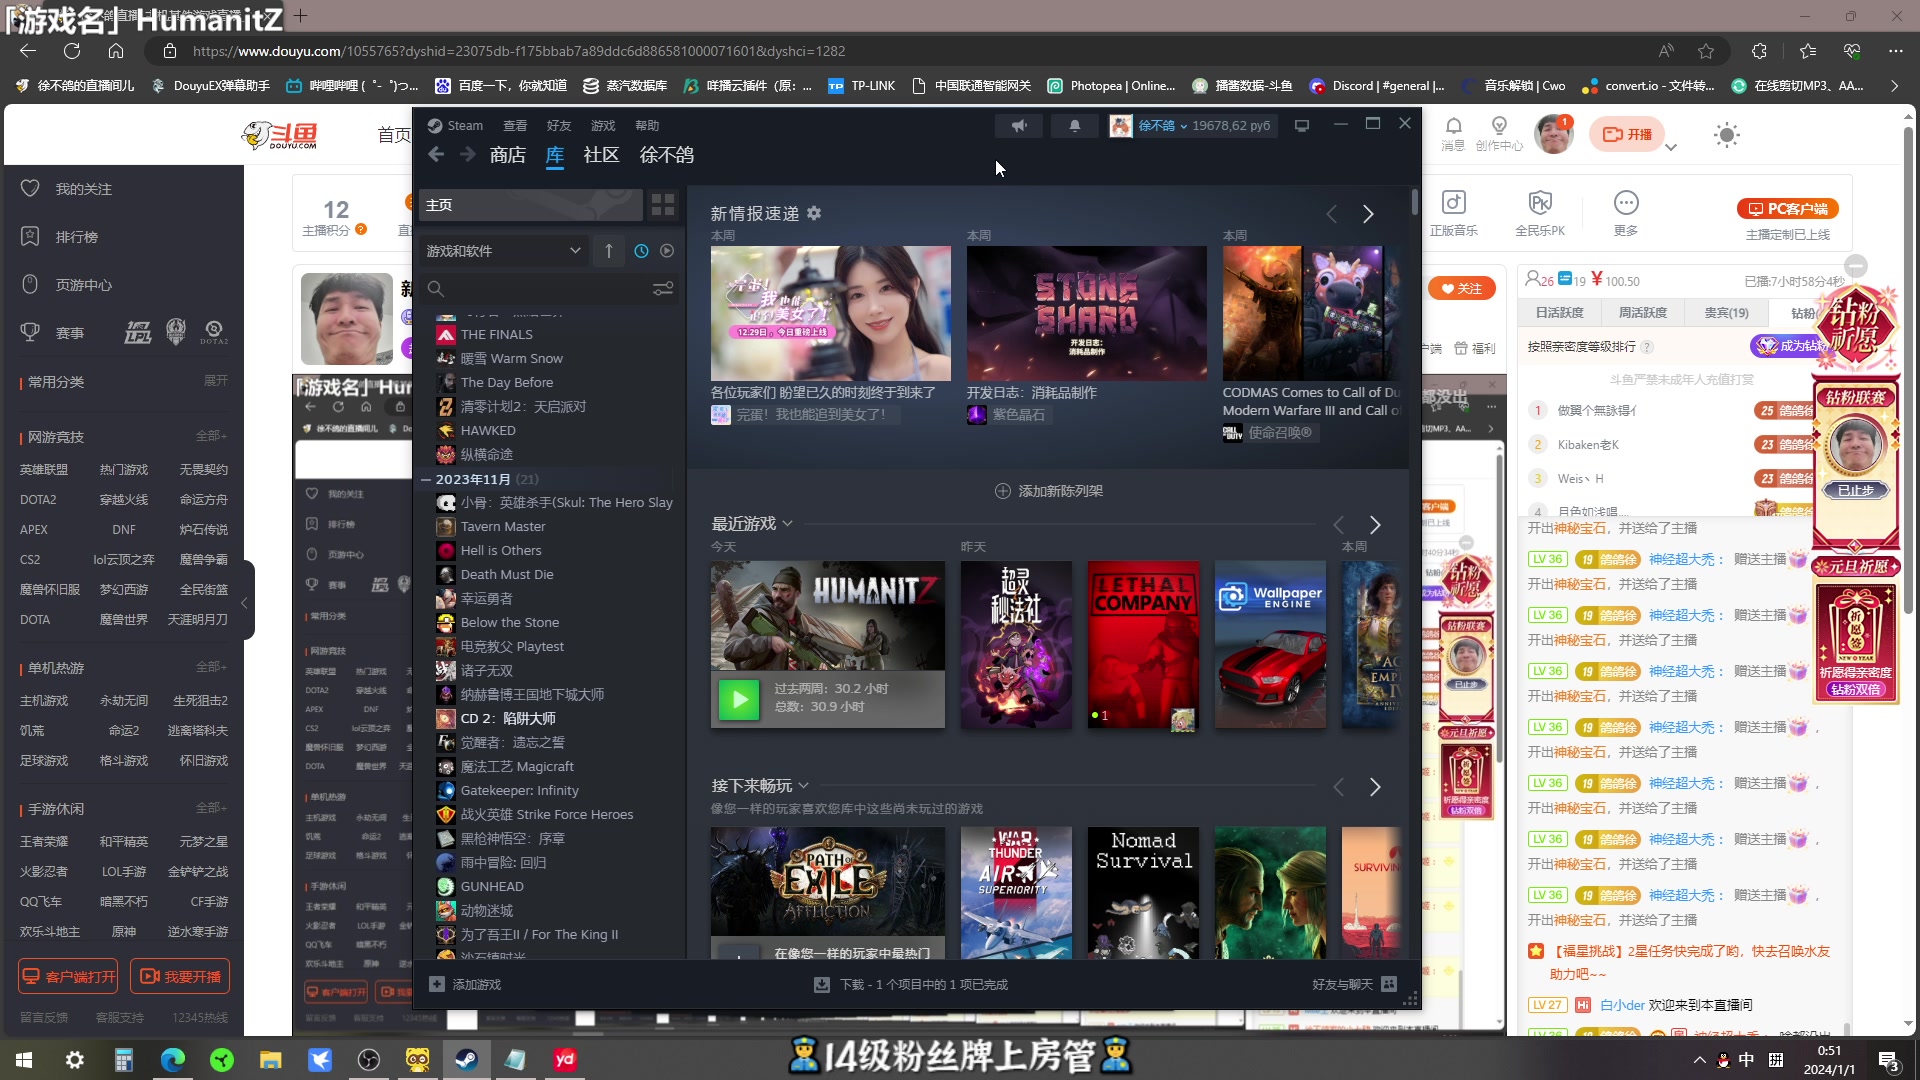Click Douyu 开播 button

click(x=1627, y=134)
